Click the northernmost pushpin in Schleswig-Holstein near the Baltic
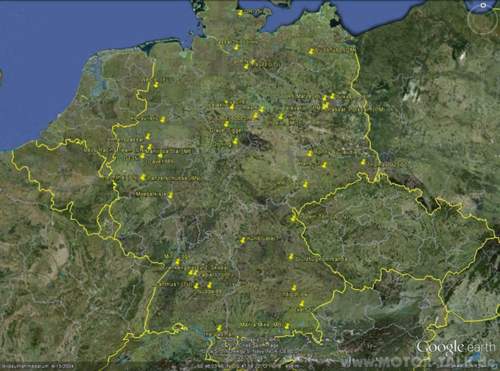The image size is (500, 371). pos(240,13)
